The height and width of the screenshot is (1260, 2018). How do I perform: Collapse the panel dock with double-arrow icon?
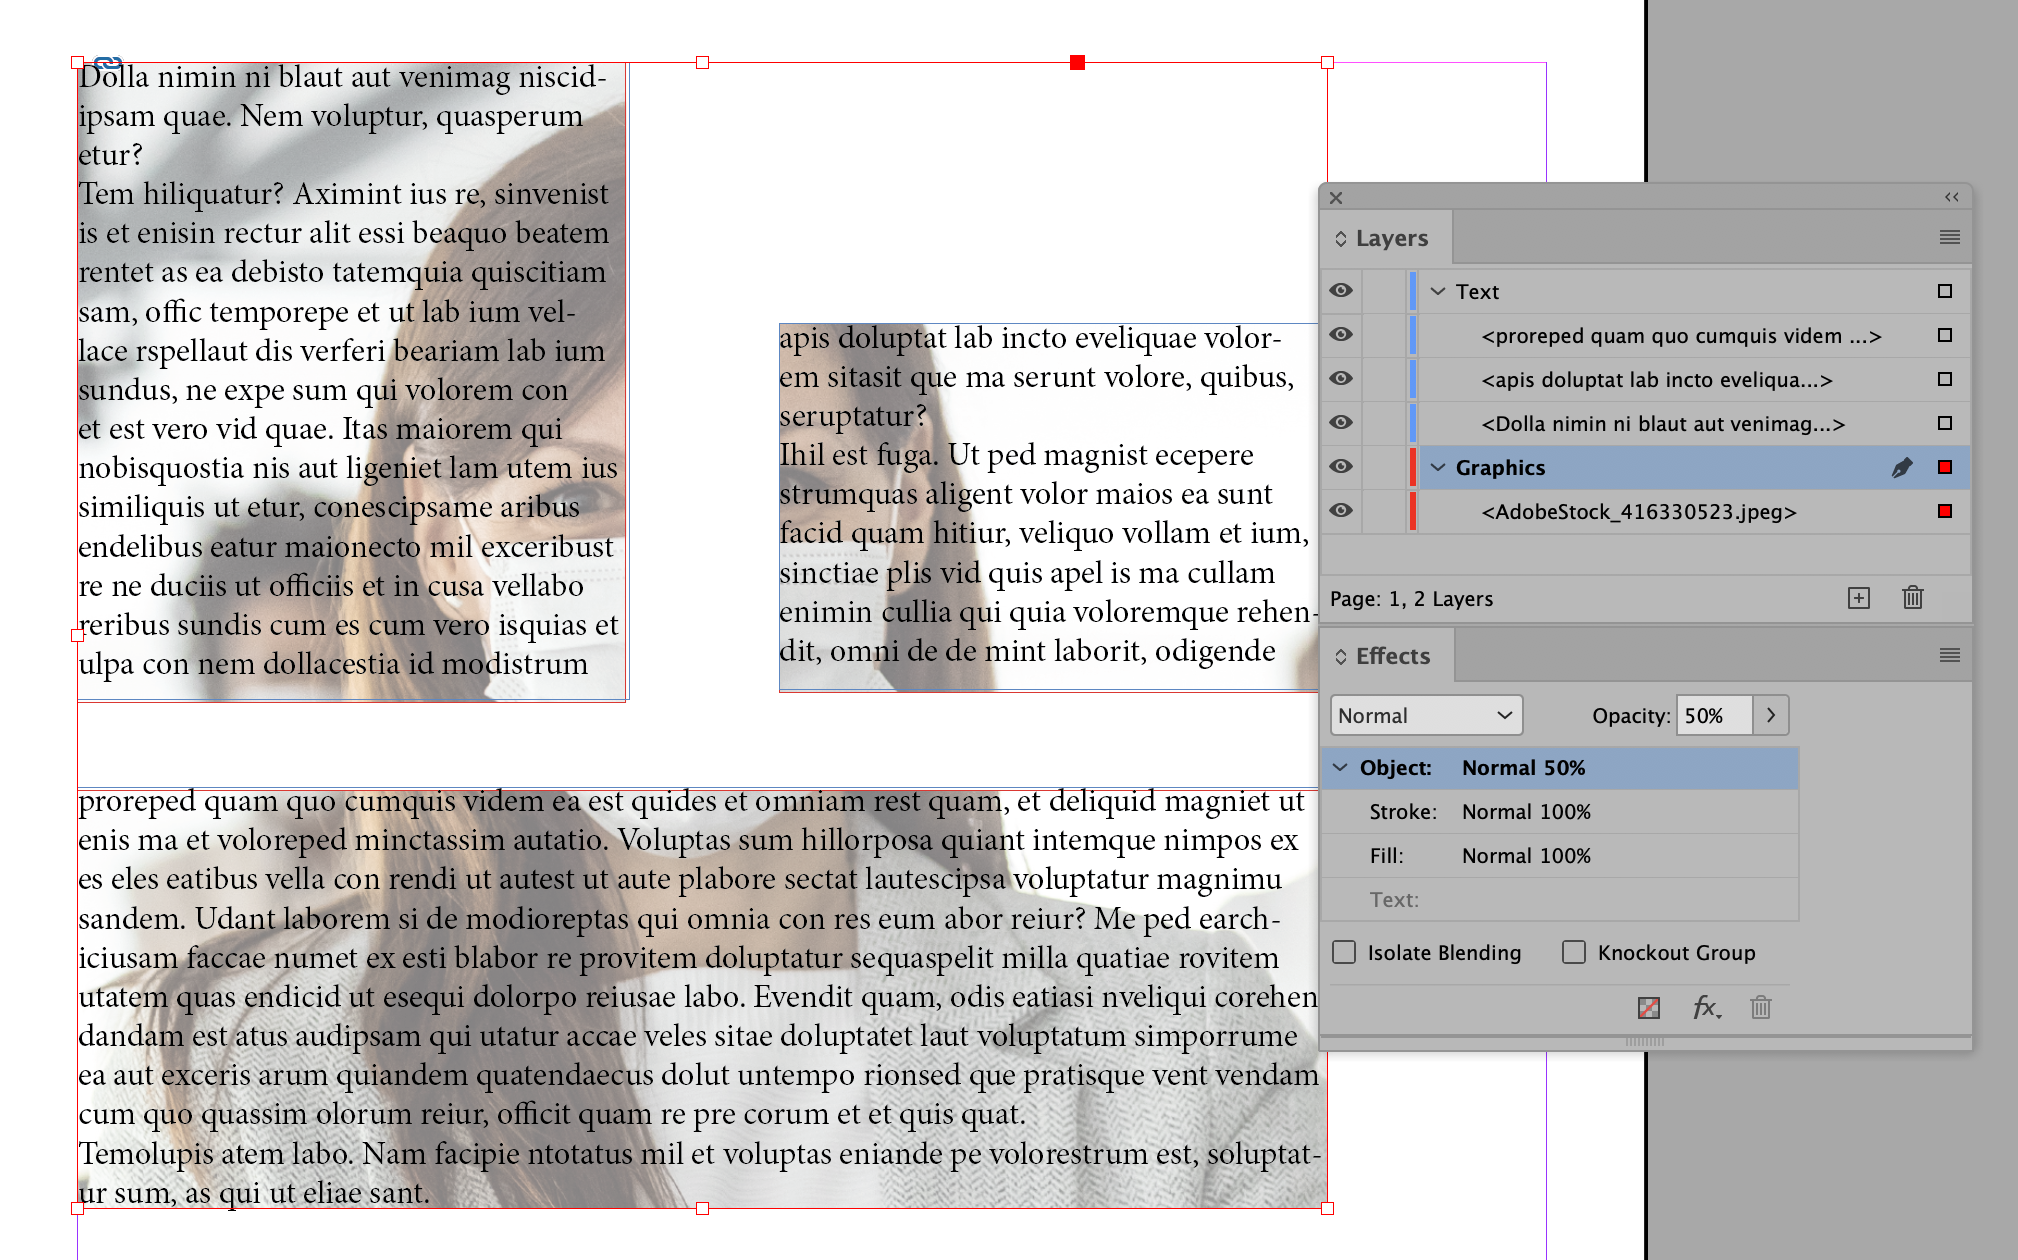coord(1948,198)
